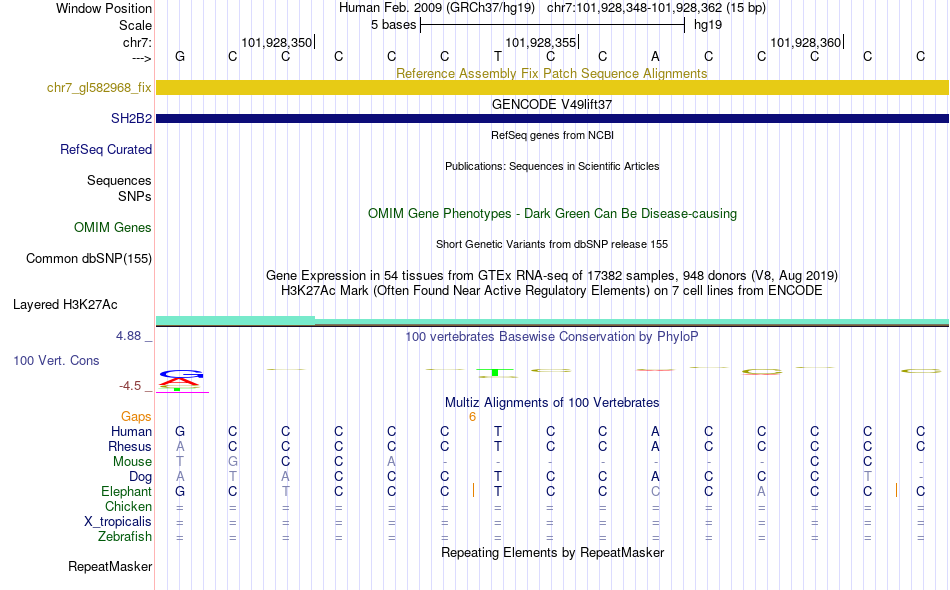
Task: Click the 5 bases scale bar
Action: 552,25
